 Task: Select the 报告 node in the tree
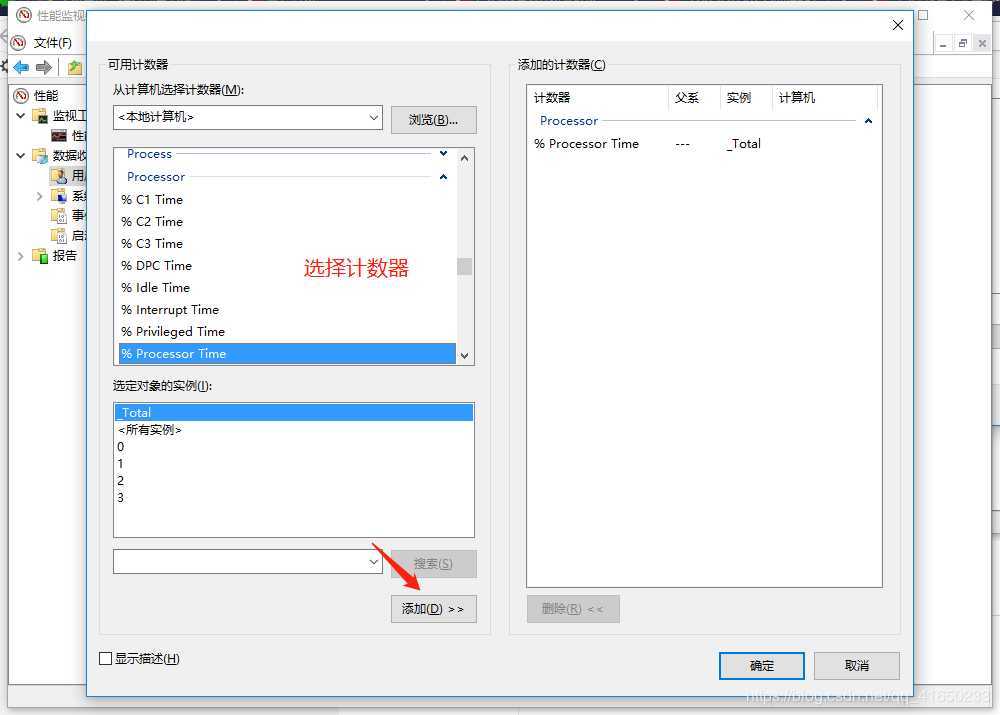[55, 256]
